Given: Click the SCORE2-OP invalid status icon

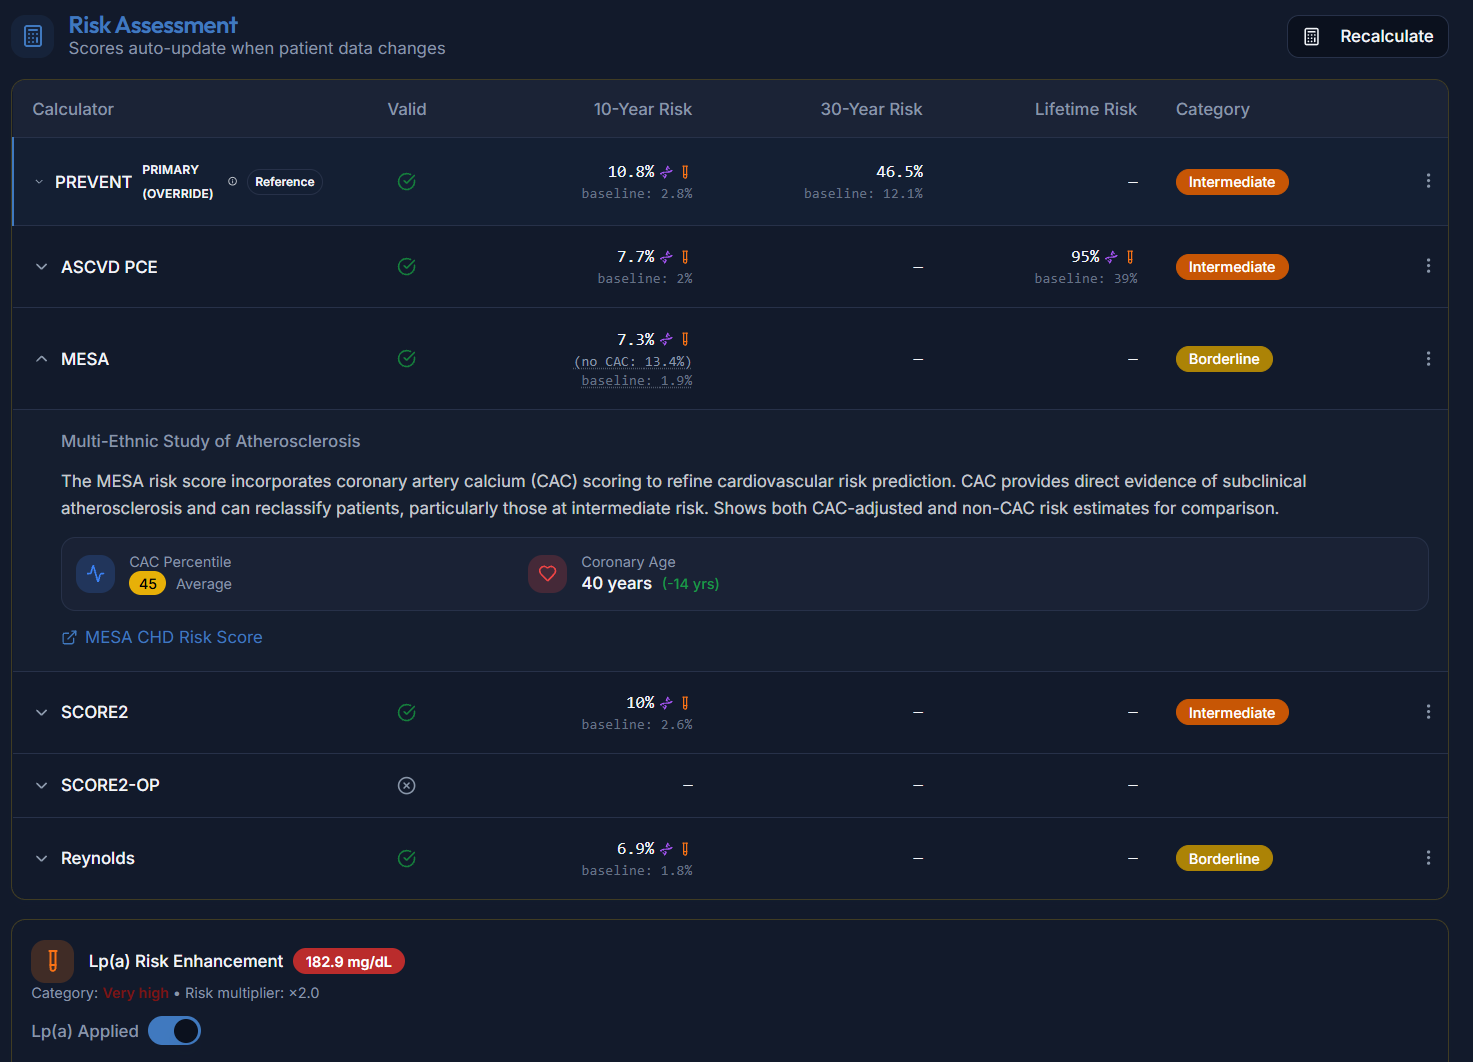Looking at the screenshot, I should pos(407,785).
